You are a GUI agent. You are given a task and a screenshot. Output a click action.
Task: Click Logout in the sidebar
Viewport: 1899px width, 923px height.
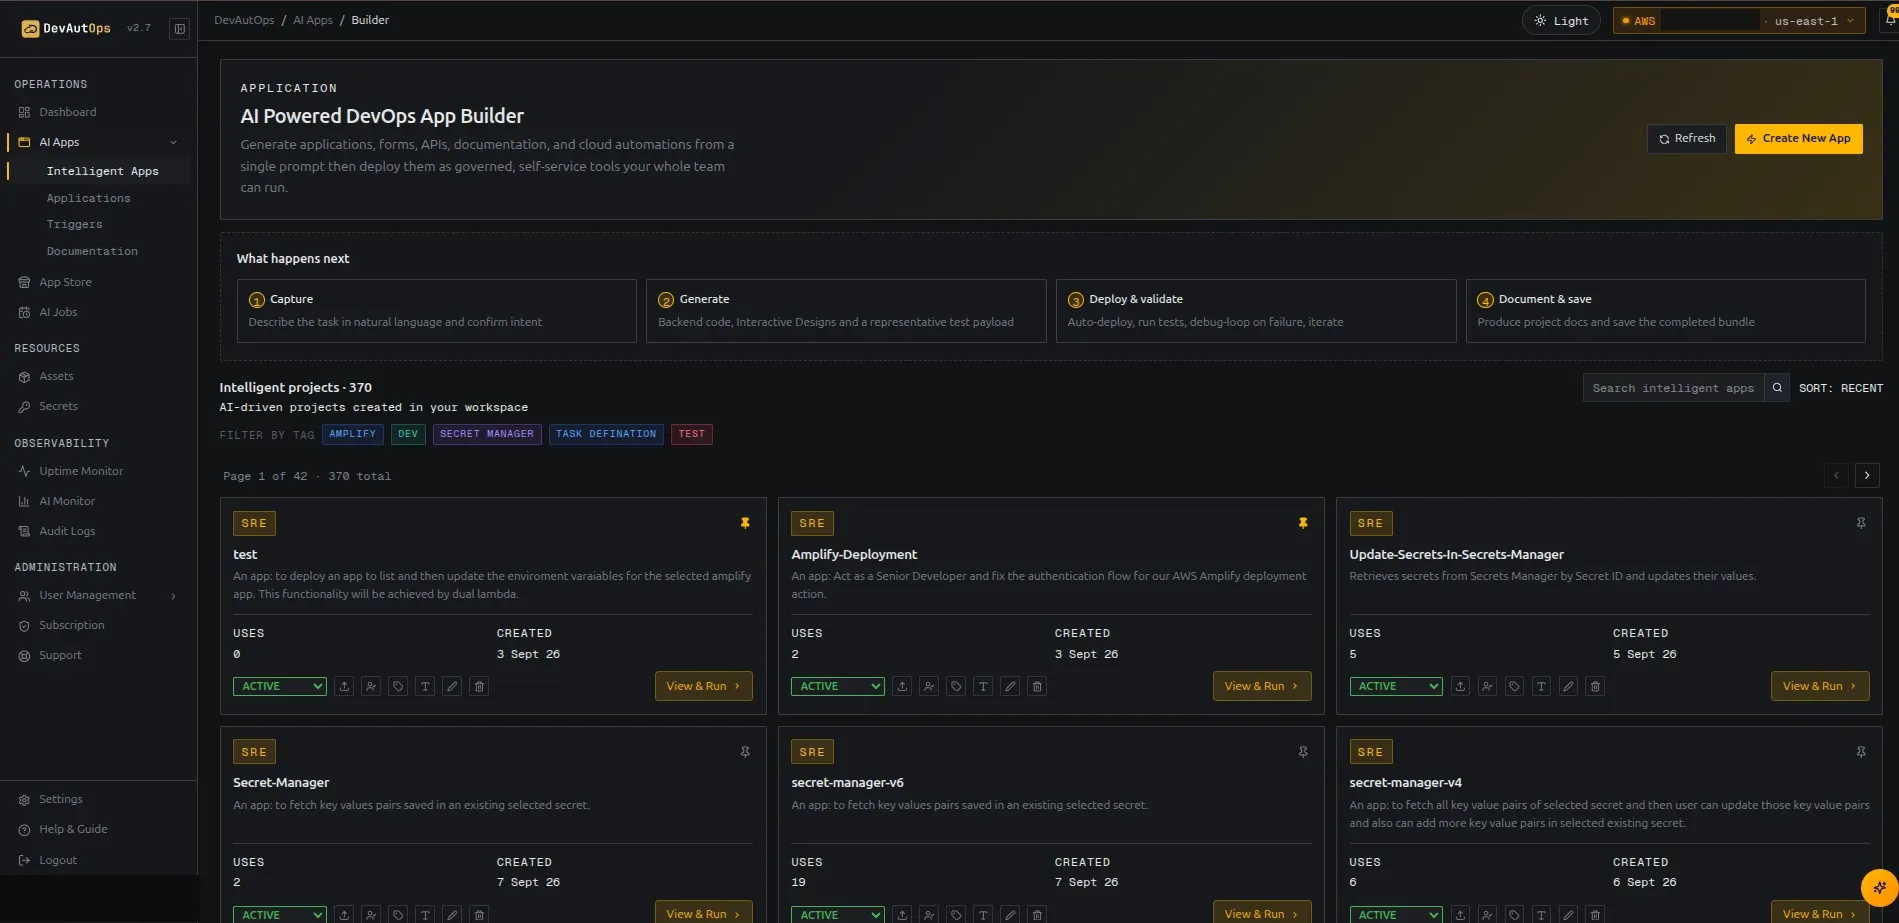(x=58, y=860)
